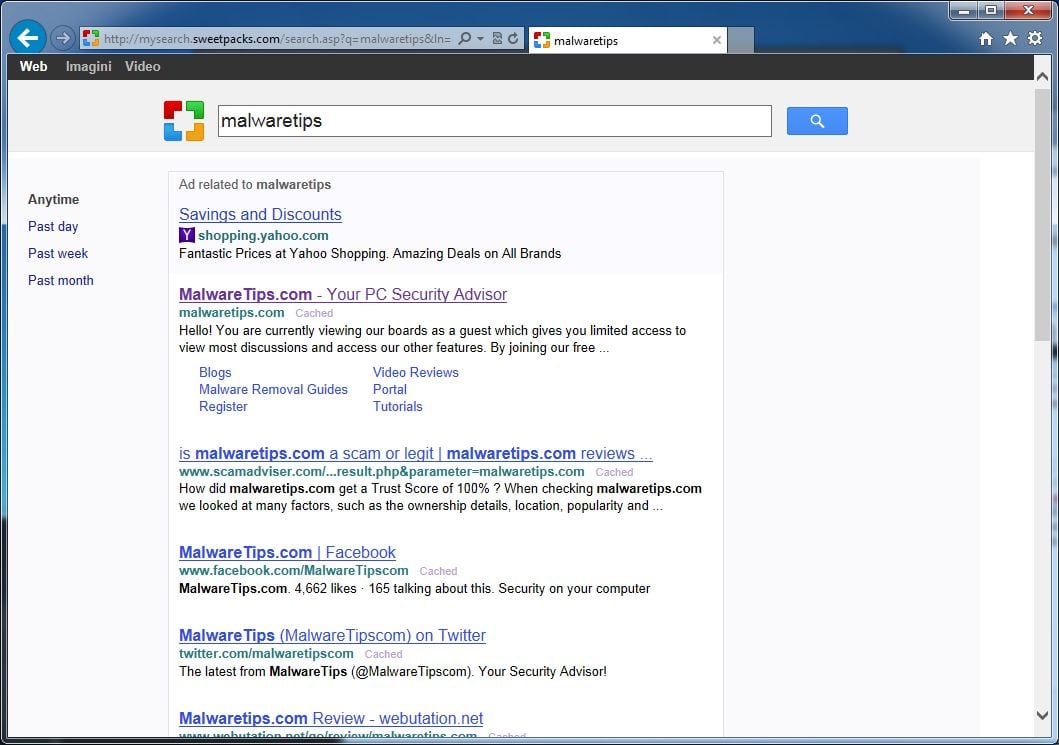Image resolution: width=1059 pixels, height=745 pixels.
Task: Open Cached copy of Facebook result
Action: (x=438, y=571)
